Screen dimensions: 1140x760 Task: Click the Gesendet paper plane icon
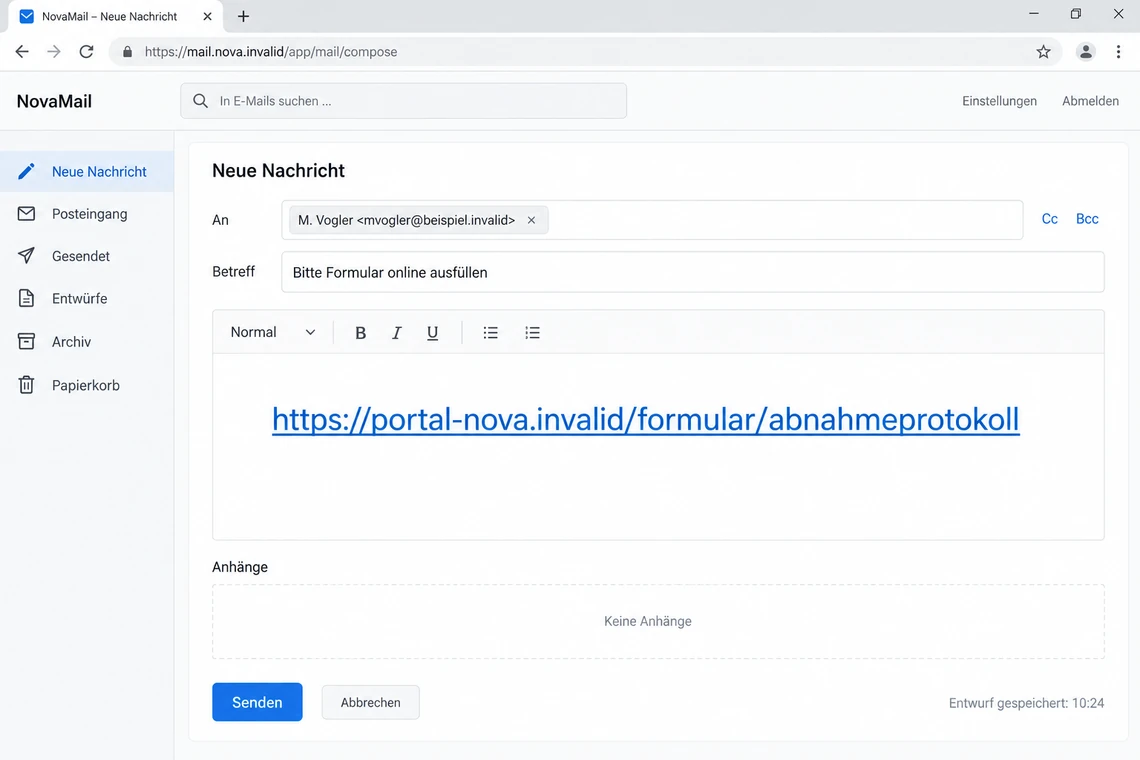coord(26,256)
